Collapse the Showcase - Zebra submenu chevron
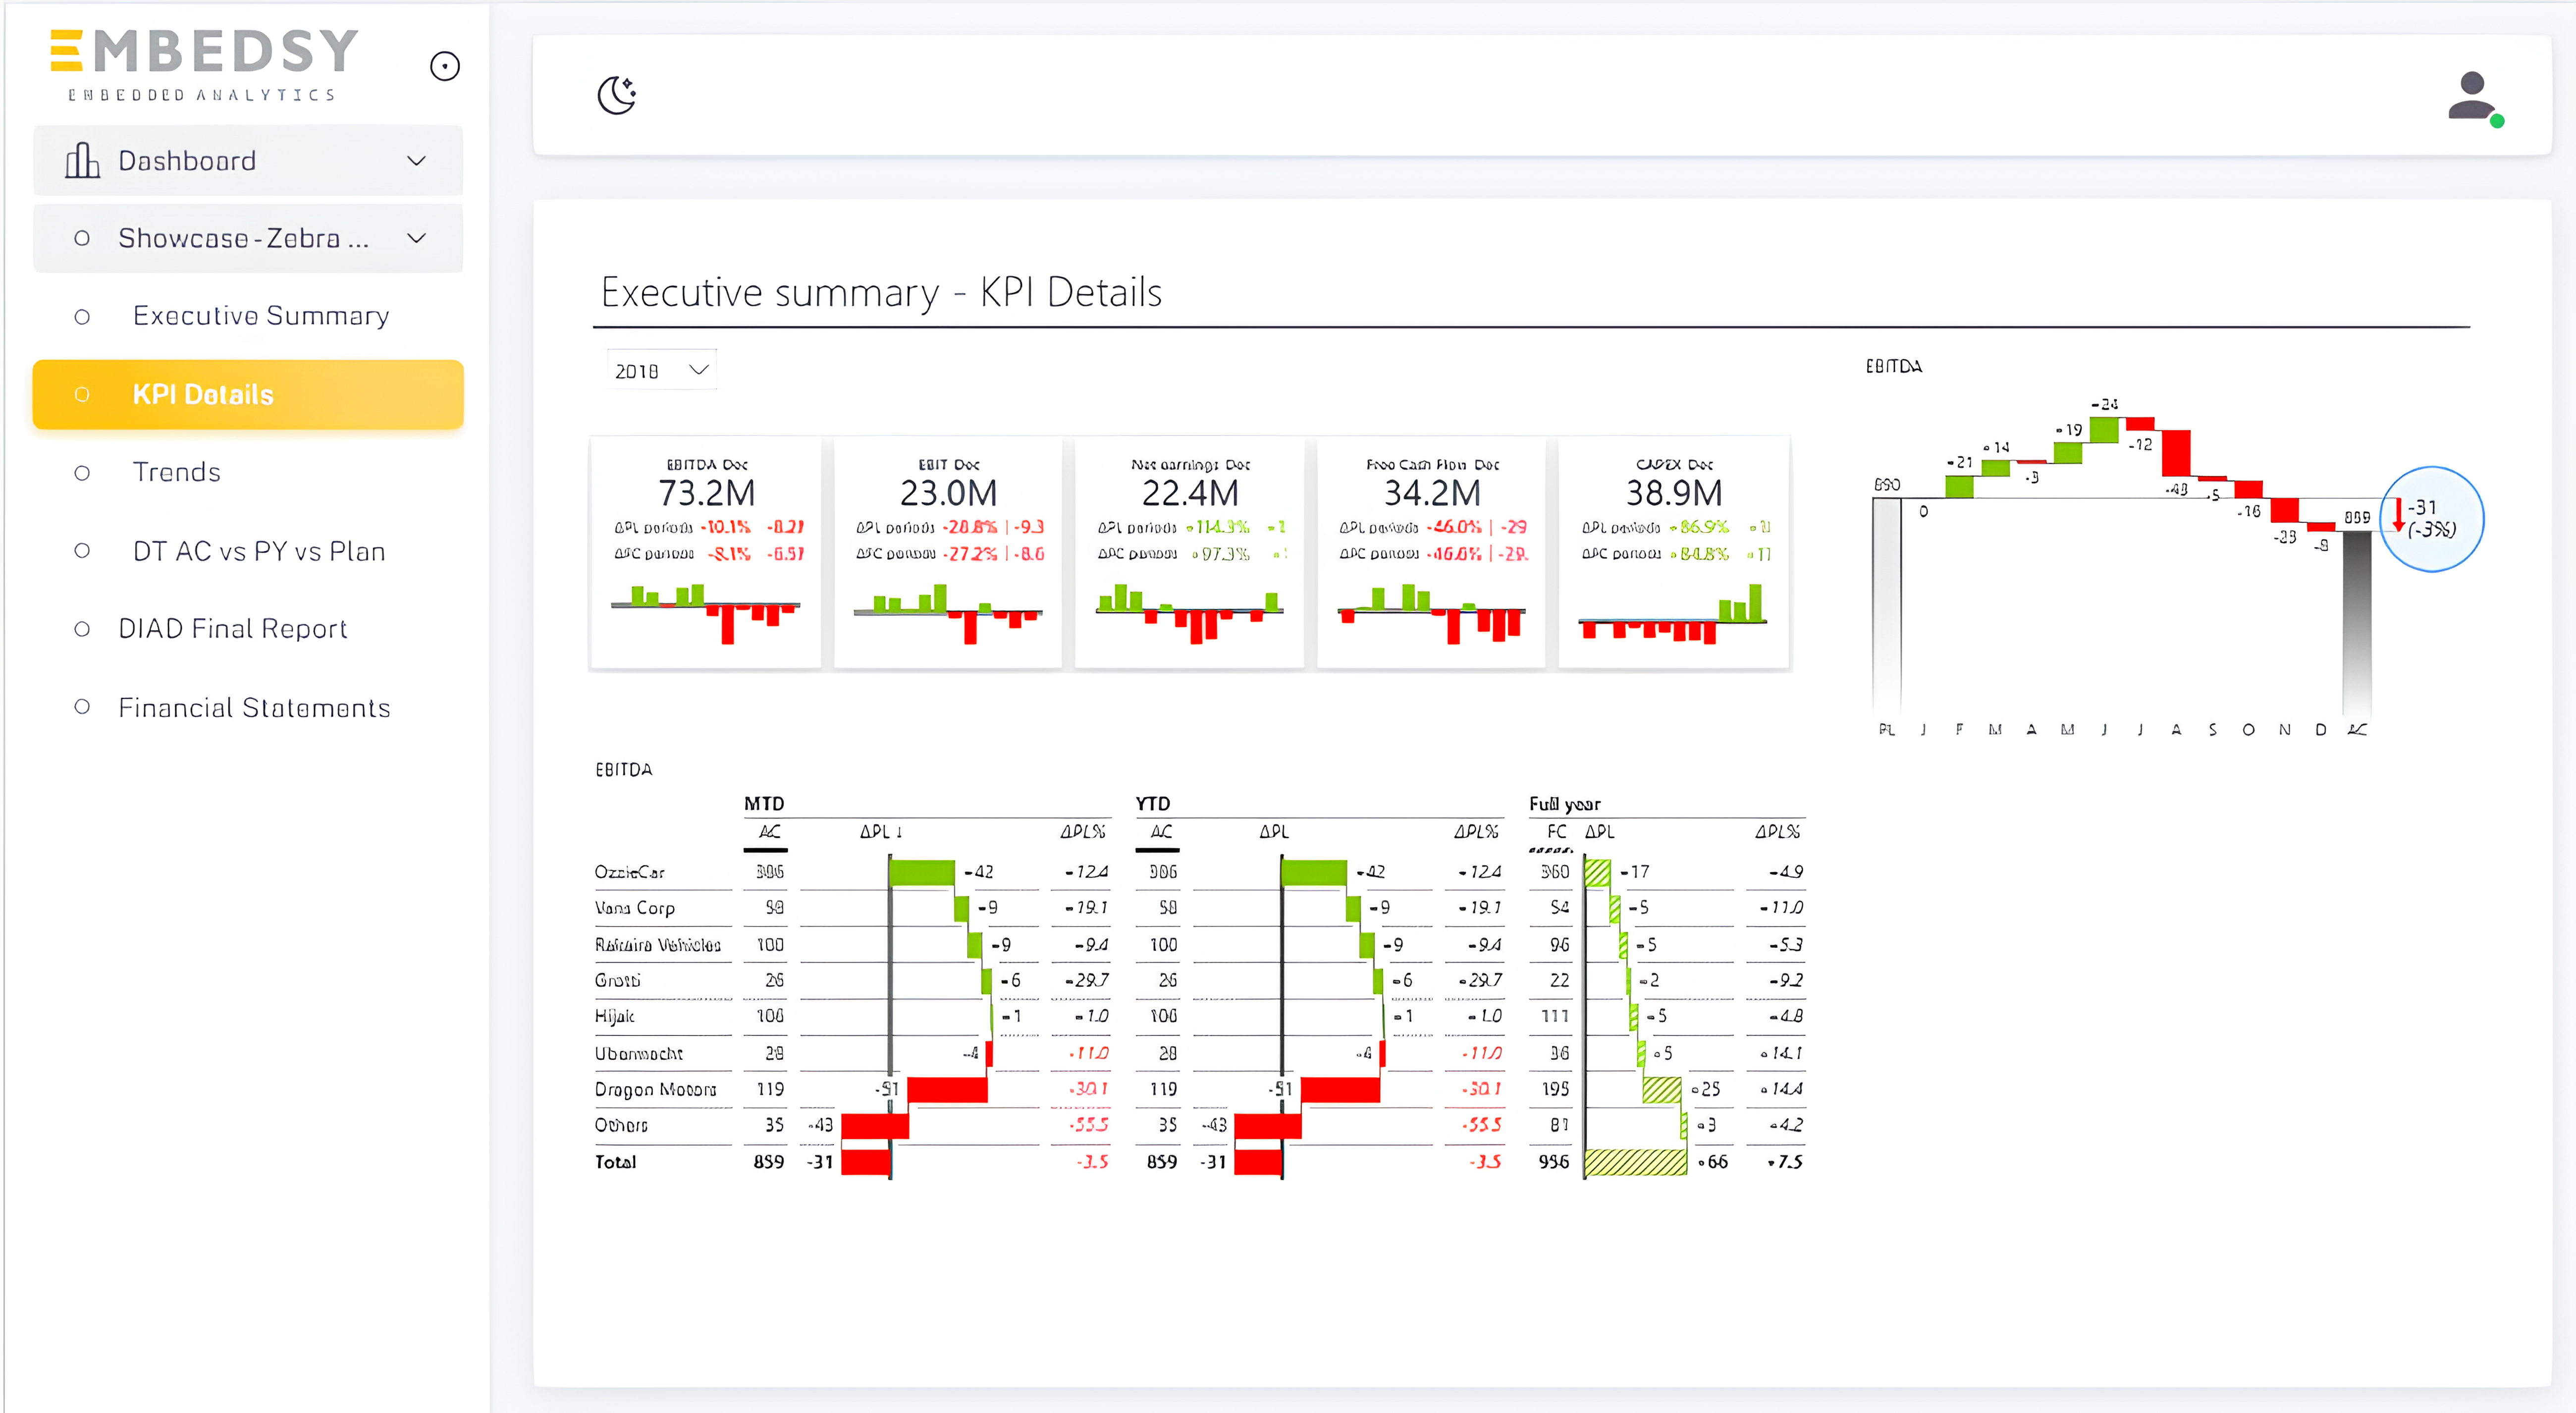 417,238
